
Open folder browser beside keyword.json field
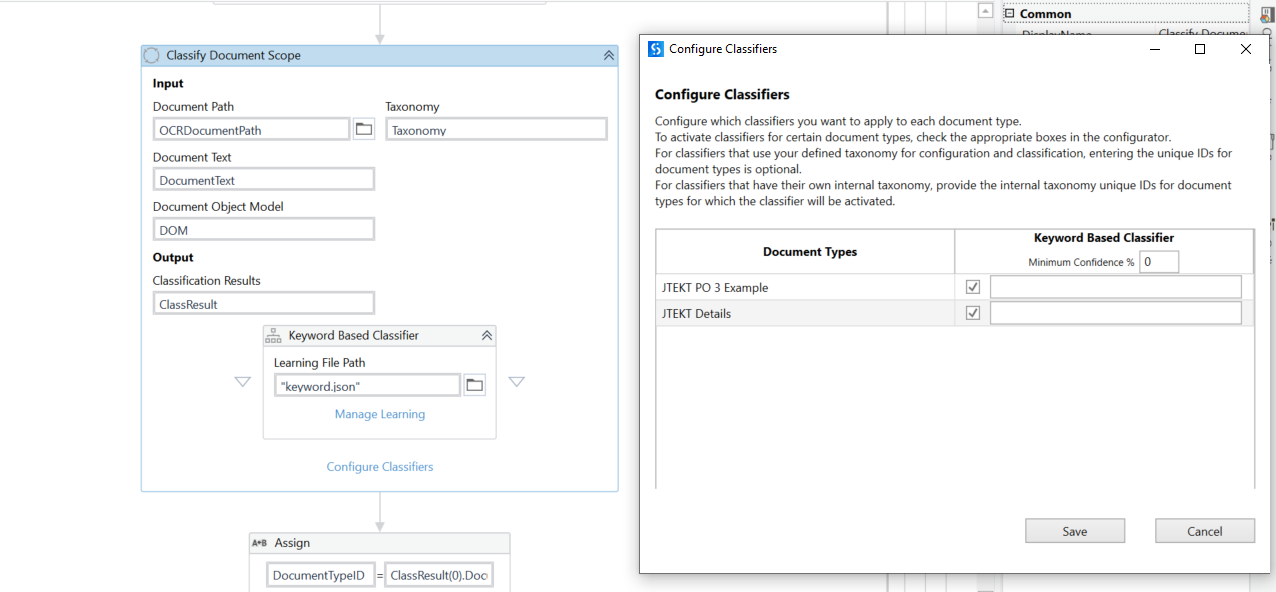tap(474, 385)
